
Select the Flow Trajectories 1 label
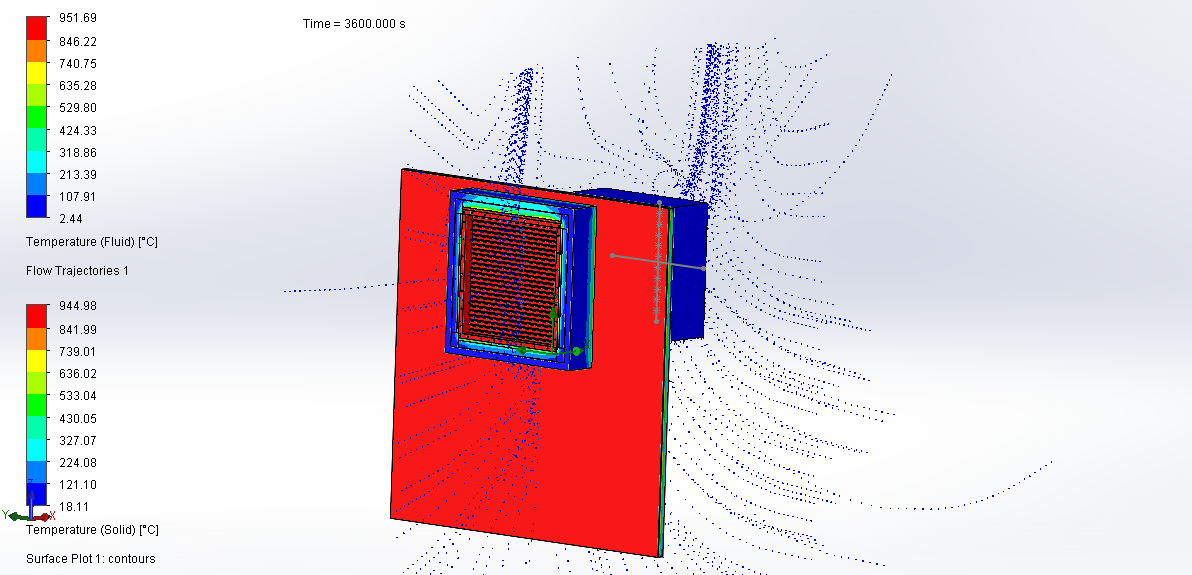(x=77, y=271)
